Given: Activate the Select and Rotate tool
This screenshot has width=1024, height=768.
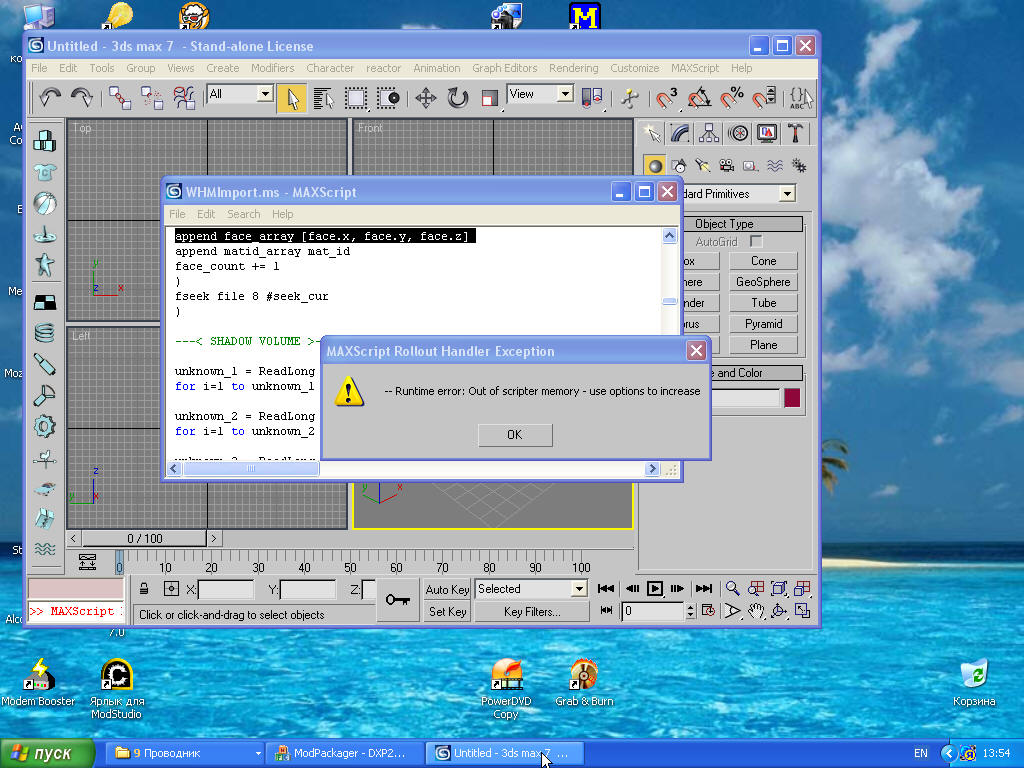Looking at the screenshot, I should [x=458, y=98].
